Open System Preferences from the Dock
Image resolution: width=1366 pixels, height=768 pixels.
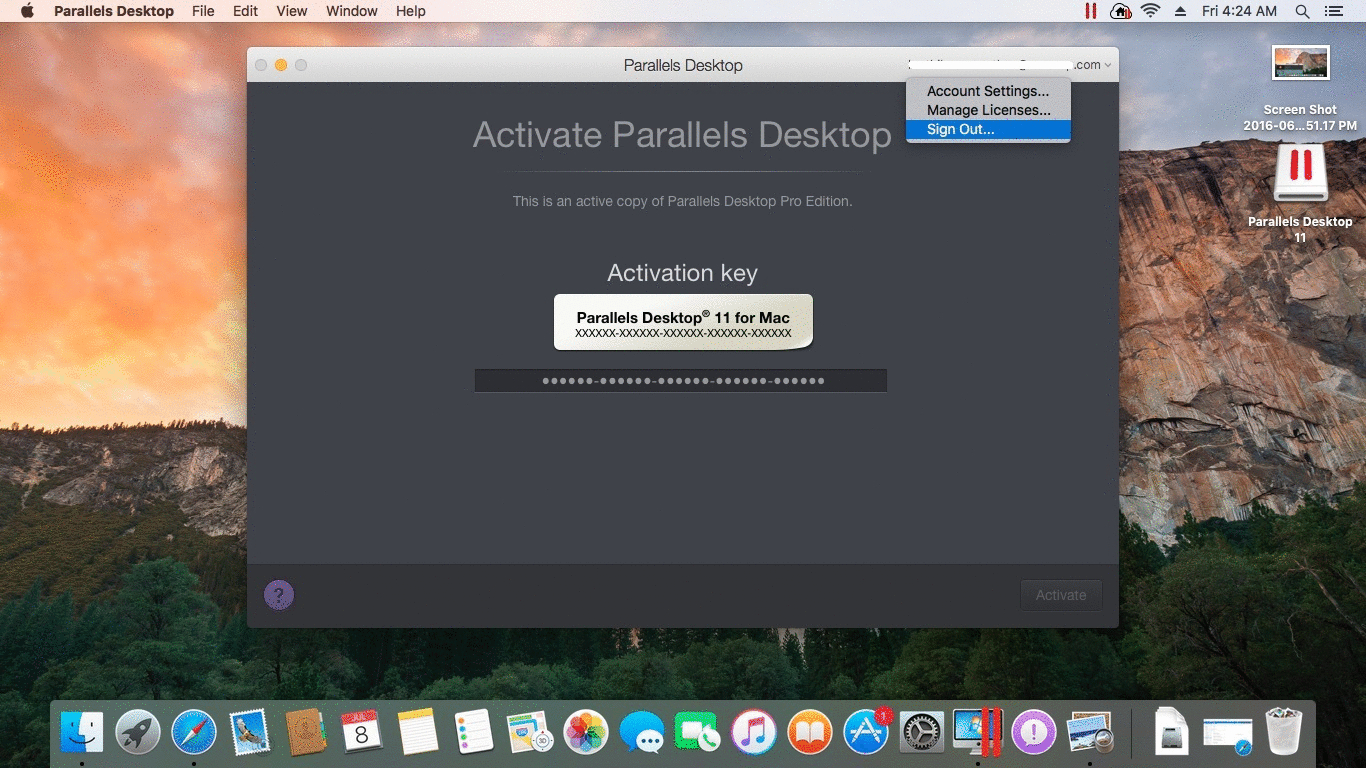click(921, 732)
